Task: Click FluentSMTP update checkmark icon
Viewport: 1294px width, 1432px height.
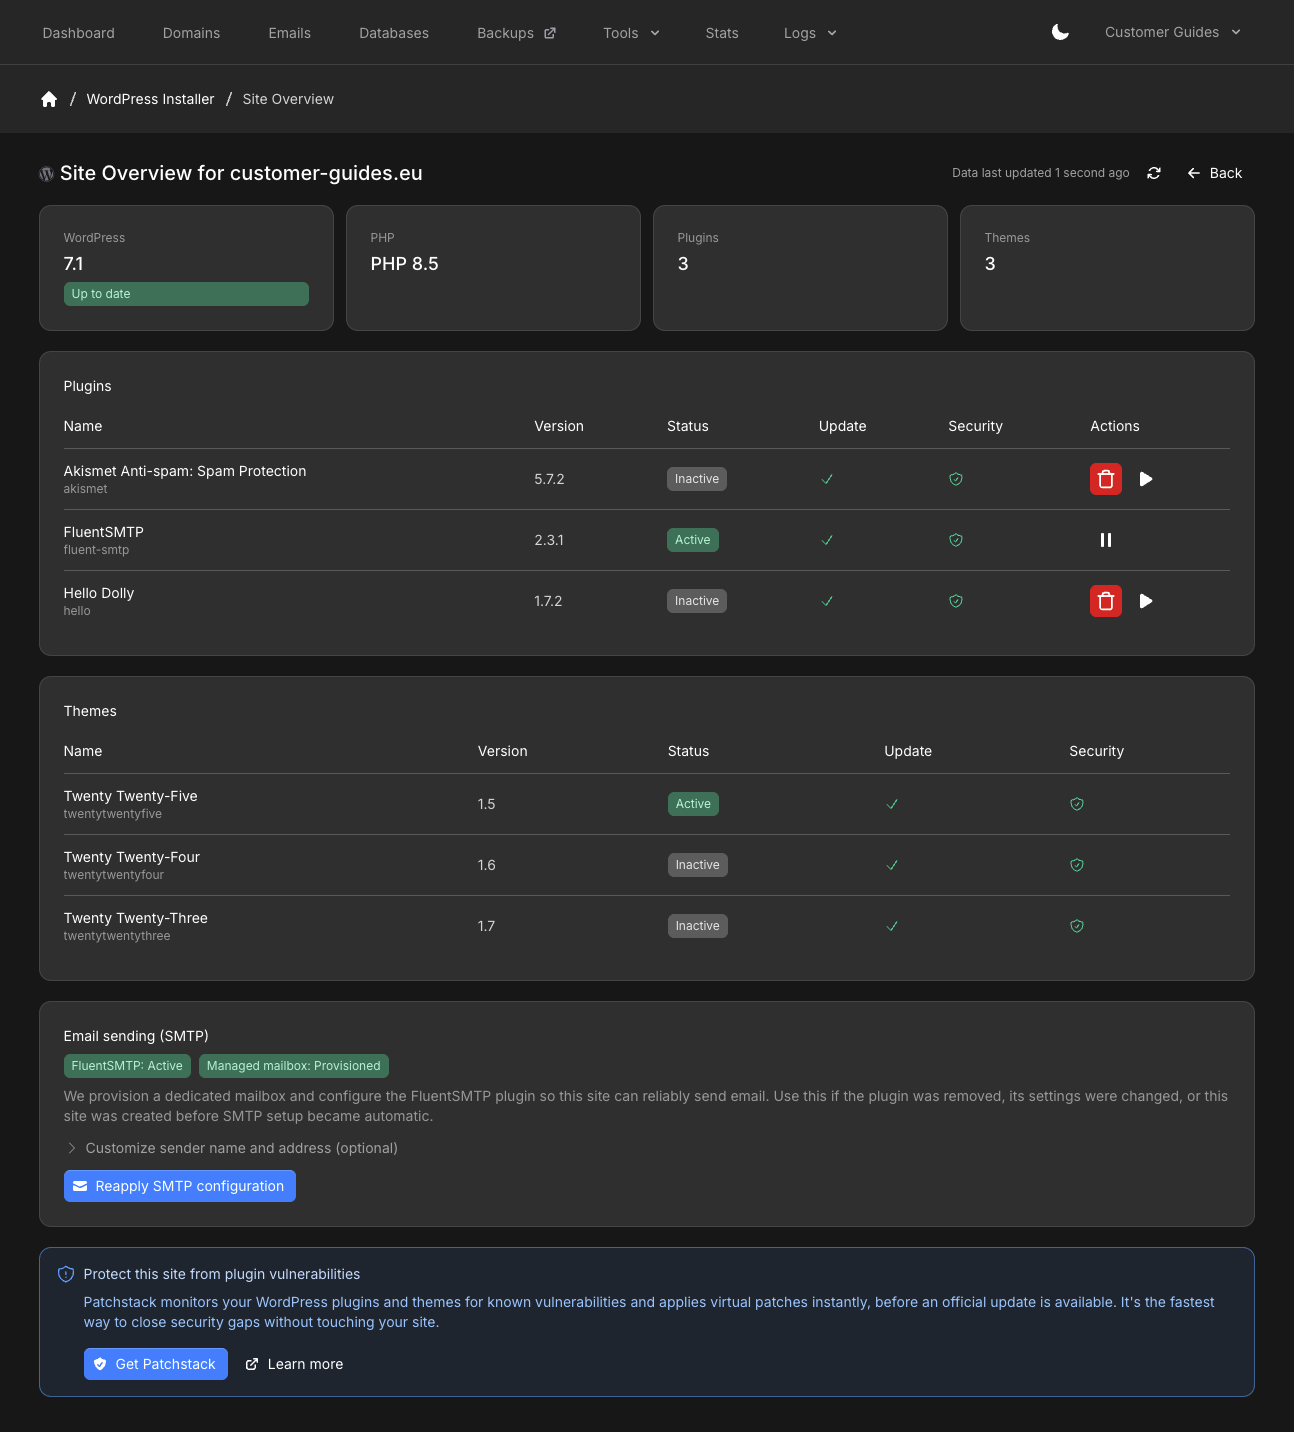Action: tap(827, 540)
